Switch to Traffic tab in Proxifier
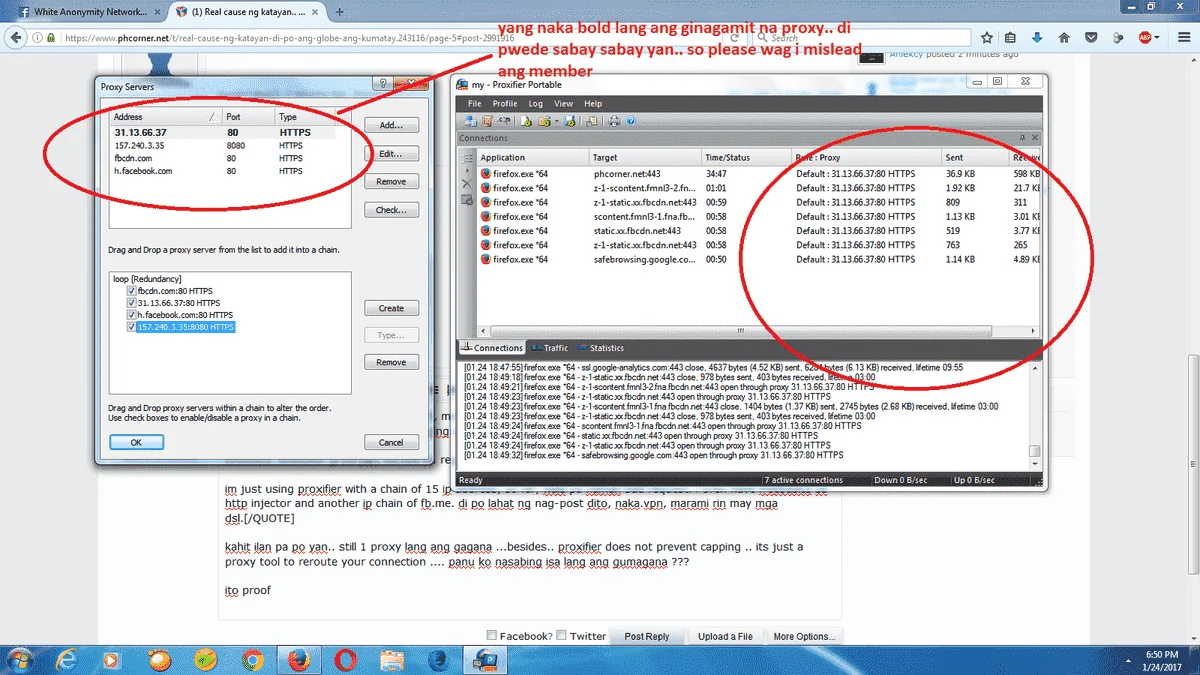The height and width of the screenshot is (675, 1200). click(550, 348)
